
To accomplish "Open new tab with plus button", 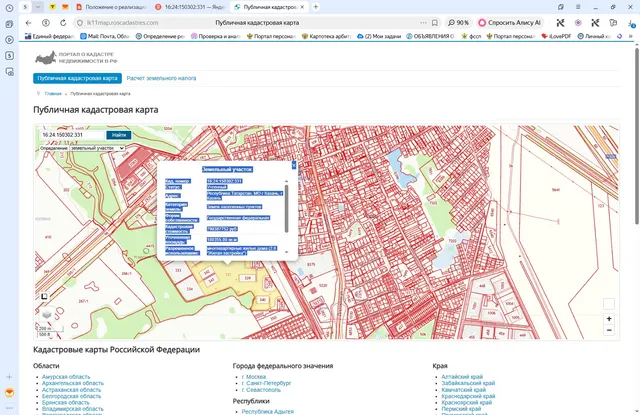I will (316, 7).
